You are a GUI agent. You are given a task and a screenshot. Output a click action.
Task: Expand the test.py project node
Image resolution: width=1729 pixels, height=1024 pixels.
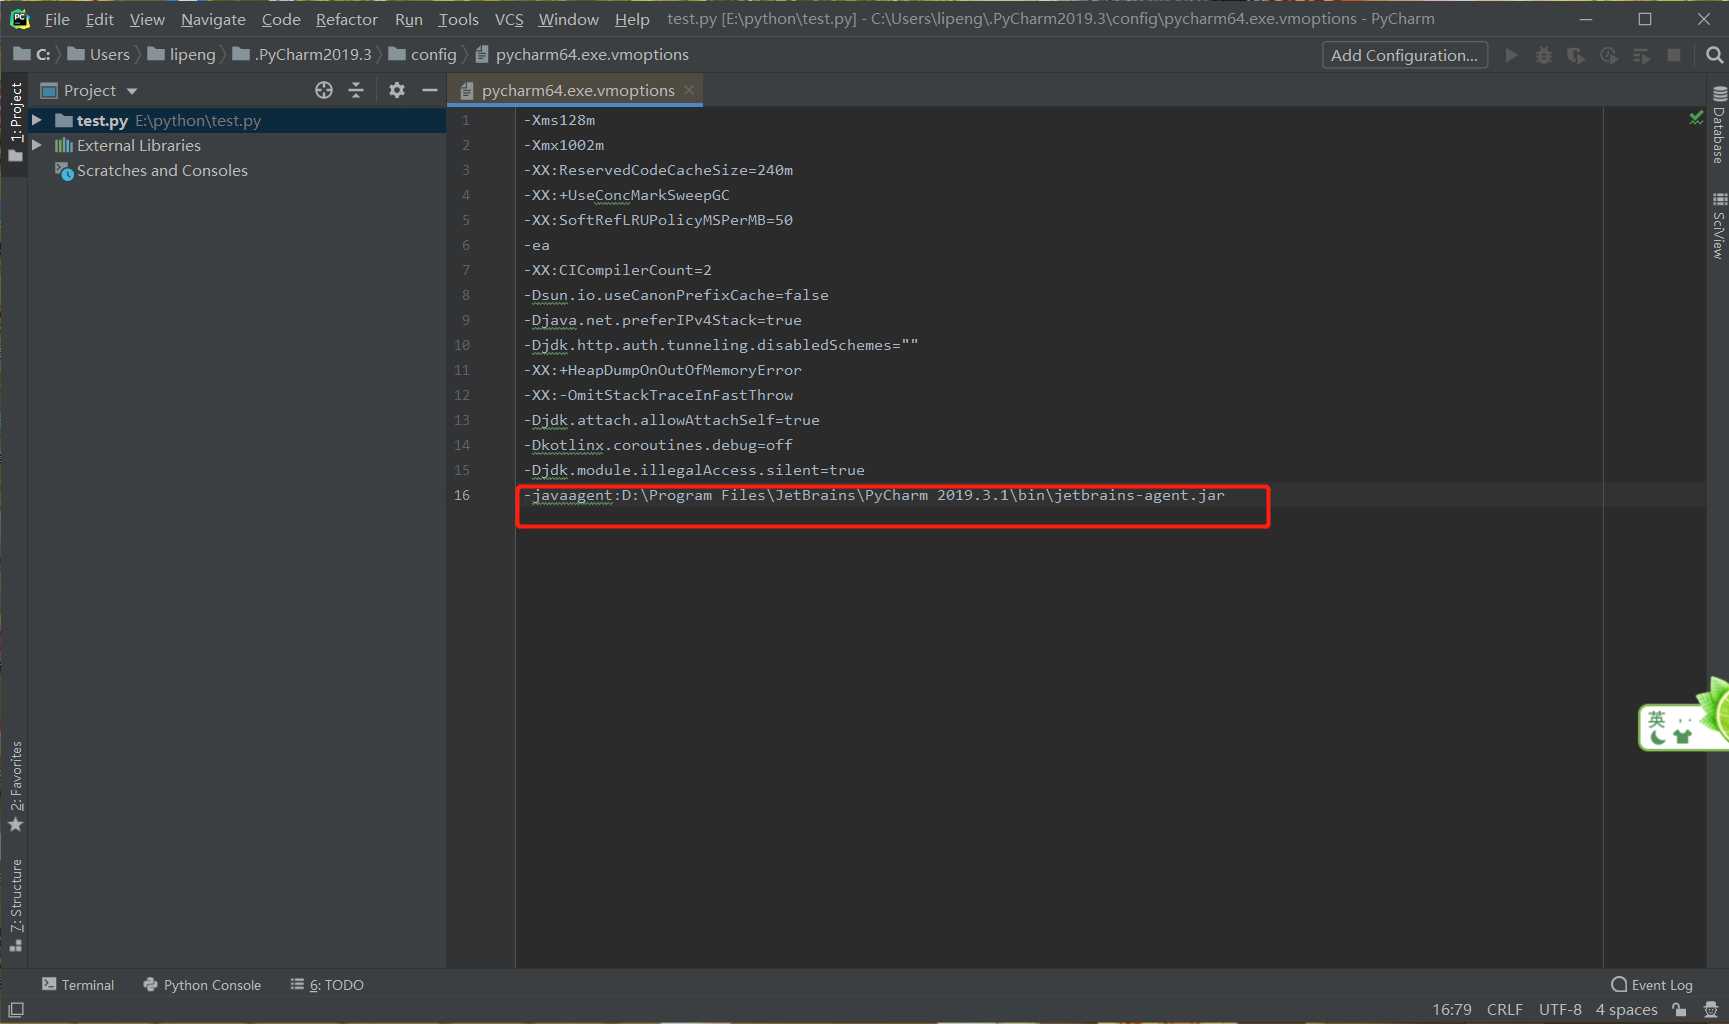[x=37, y=120]
